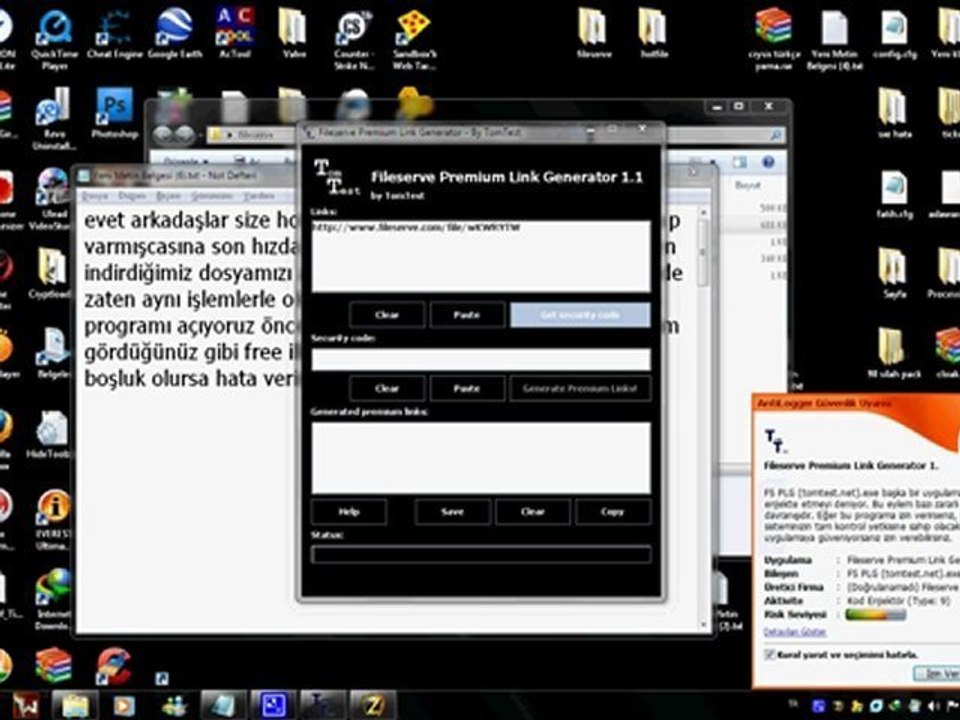Viewport: 960px width, 720px height.
Task: Open TomTest generator taskbar button
Action: (x=323, y=705)
